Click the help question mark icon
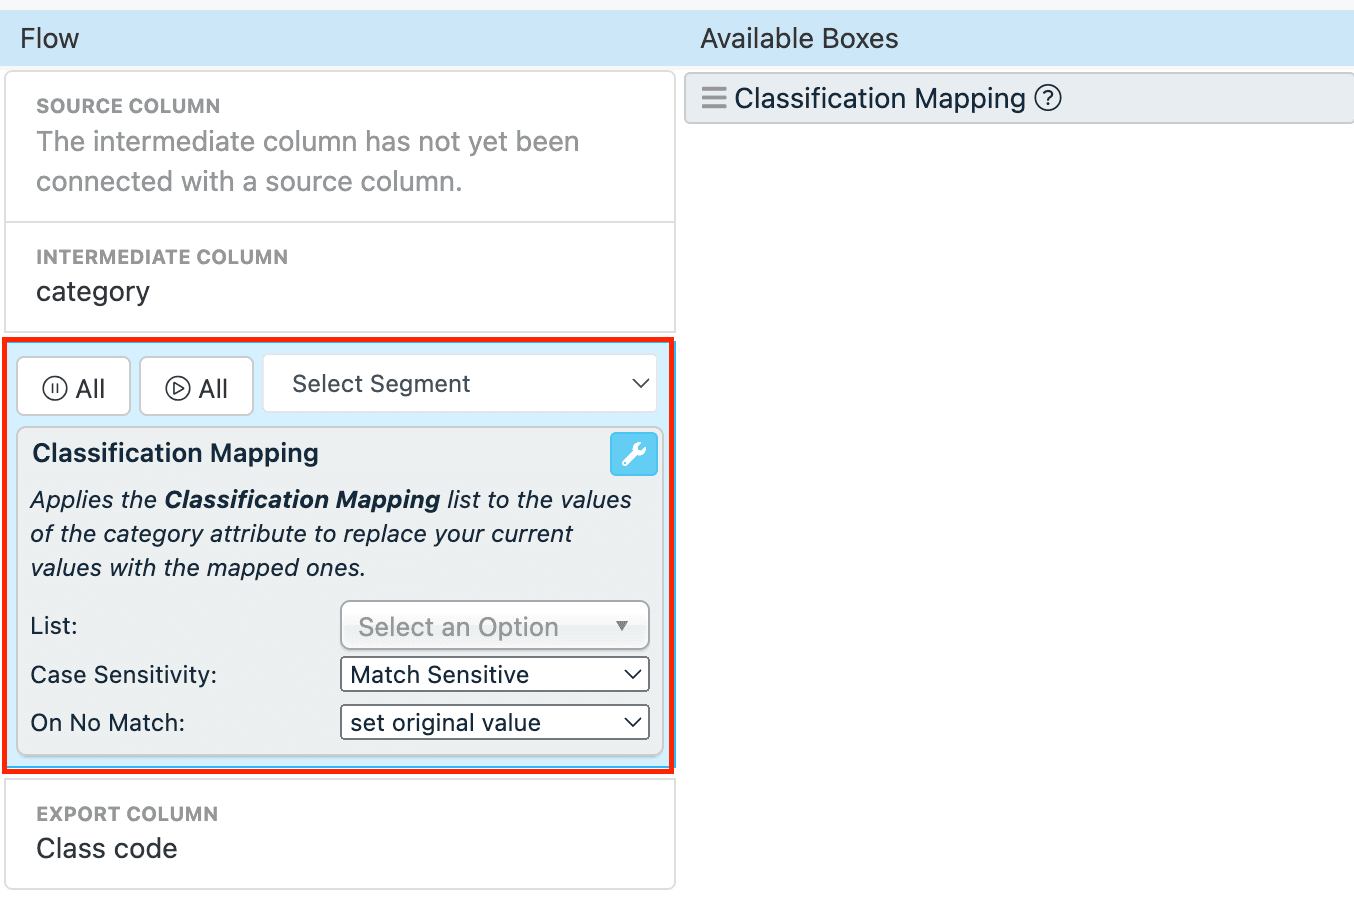The width and height of the screenshot is (1354, 900). pyautogui.click(x=1047, y=98)
